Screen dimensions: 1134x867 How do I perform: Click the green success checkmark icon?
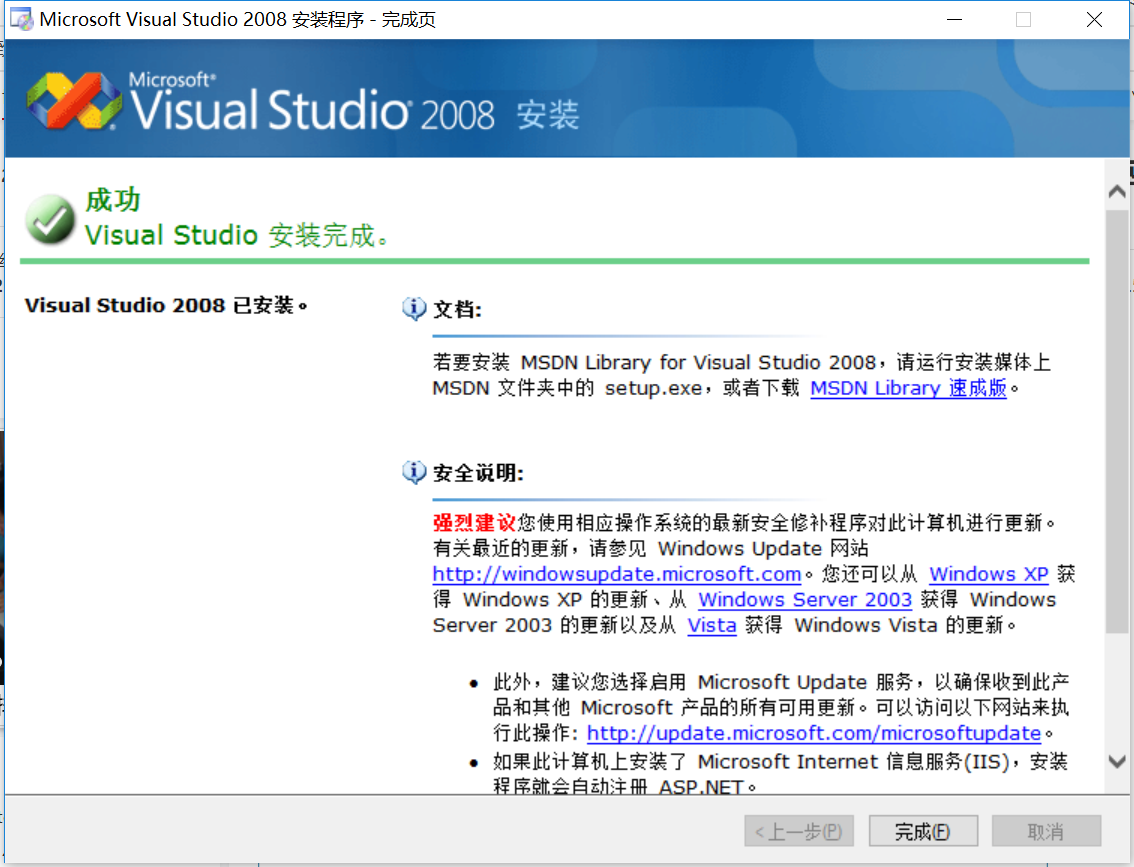click(x=49, y=219)
